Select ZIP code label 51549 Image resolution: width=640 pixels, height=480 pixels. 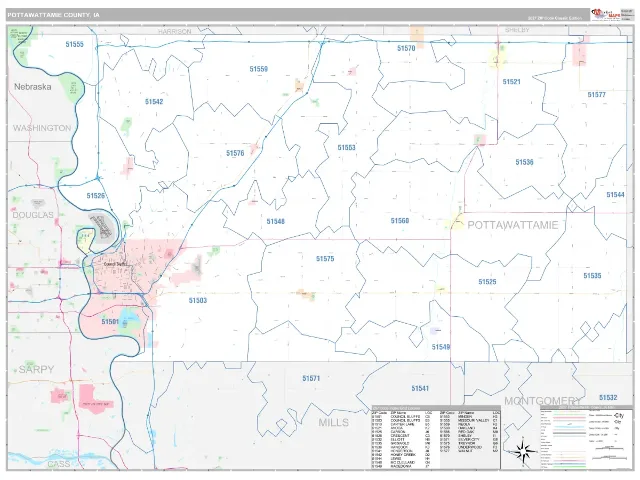tap(441, 347)
